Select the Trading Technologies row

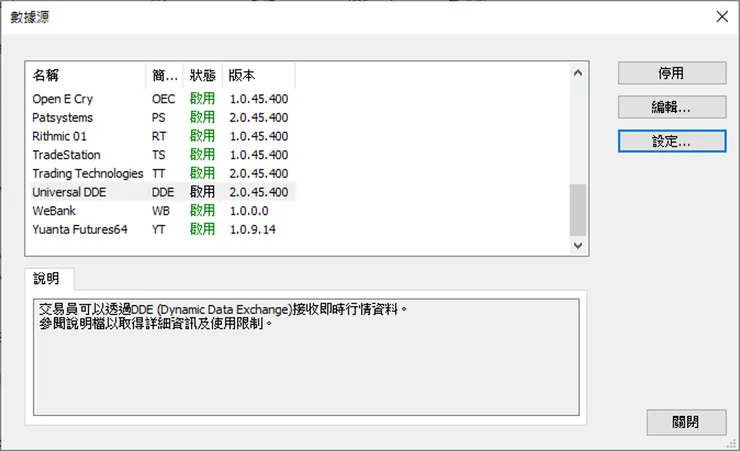pos(163,174)
